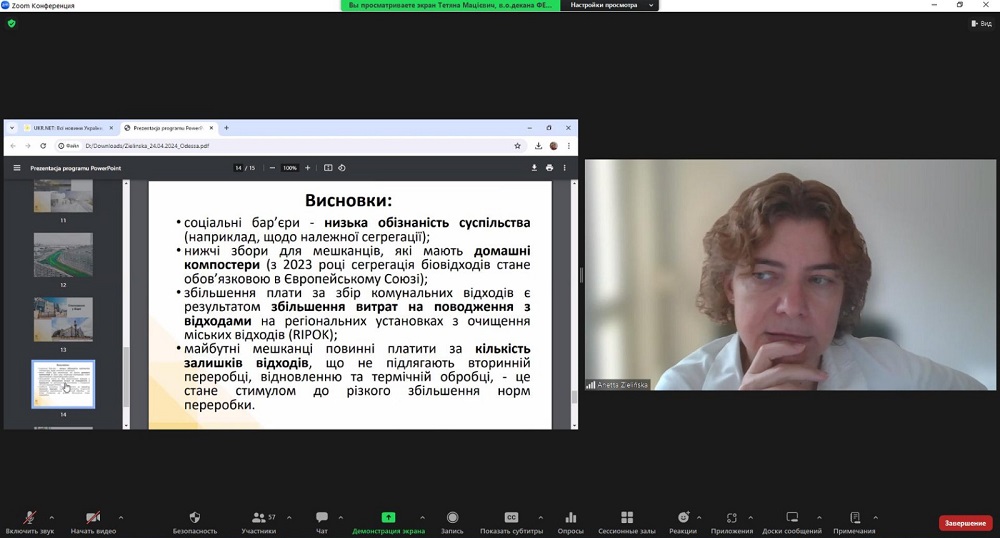Open Breakout rooms (Сессионные залы)
The image size is (1000, 538).
pos(626,518)
